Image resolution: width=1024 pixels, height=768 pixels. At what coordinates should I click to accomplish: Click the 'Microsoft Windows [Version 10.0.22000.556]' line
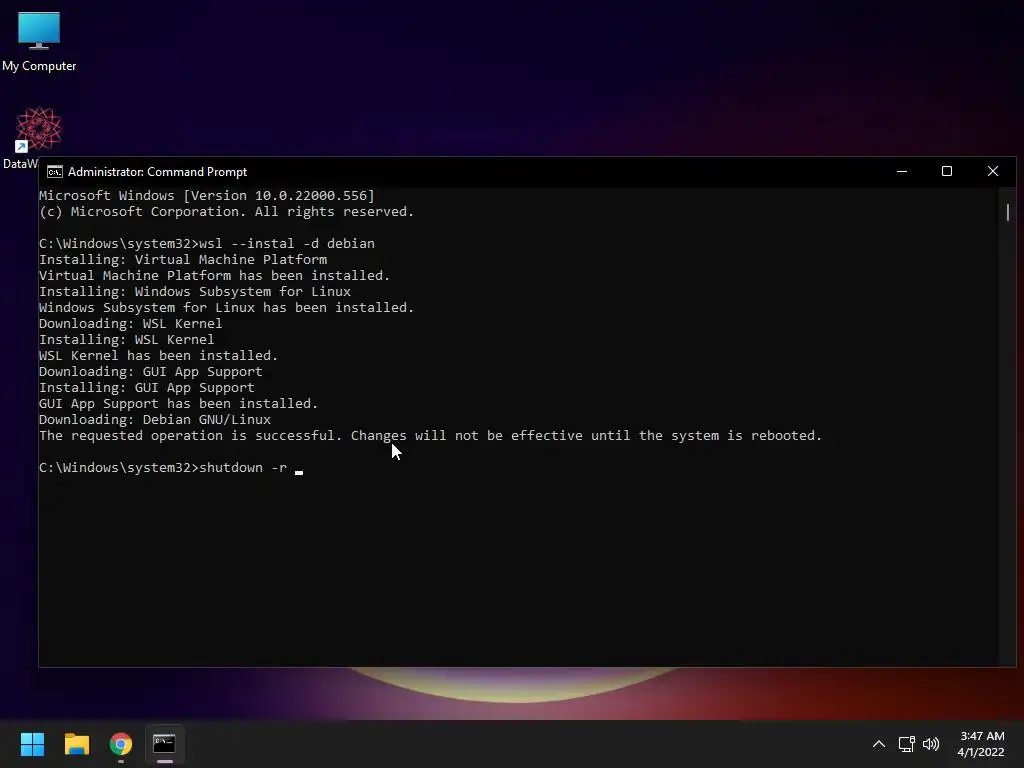[207, 195]
